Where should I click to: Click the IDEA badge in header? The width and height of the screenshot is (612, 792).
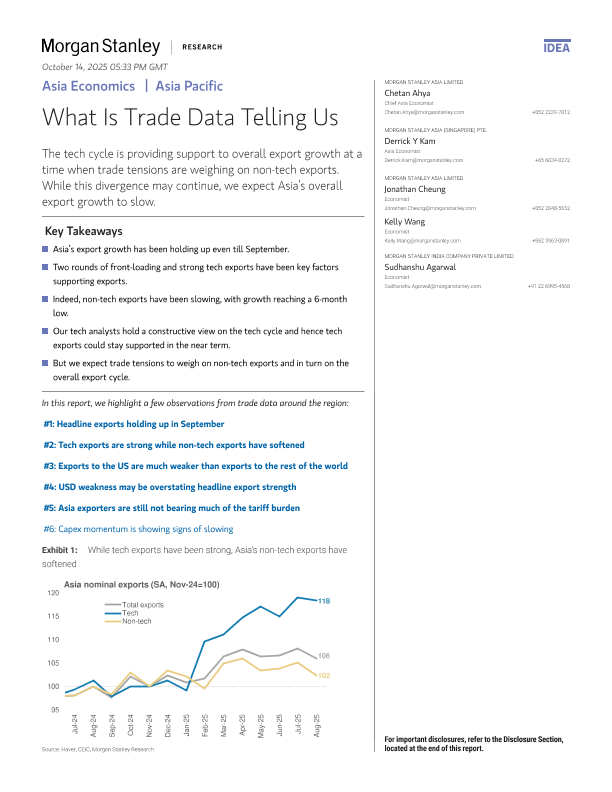(x=557, y=47)
